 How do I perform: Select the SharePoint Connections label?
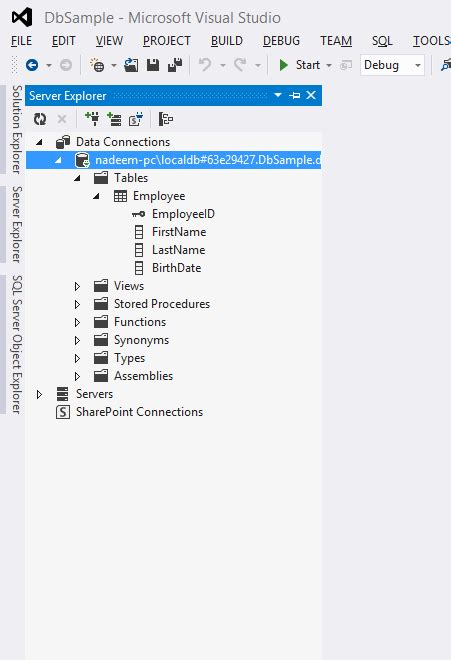click(x=139, y=412)
